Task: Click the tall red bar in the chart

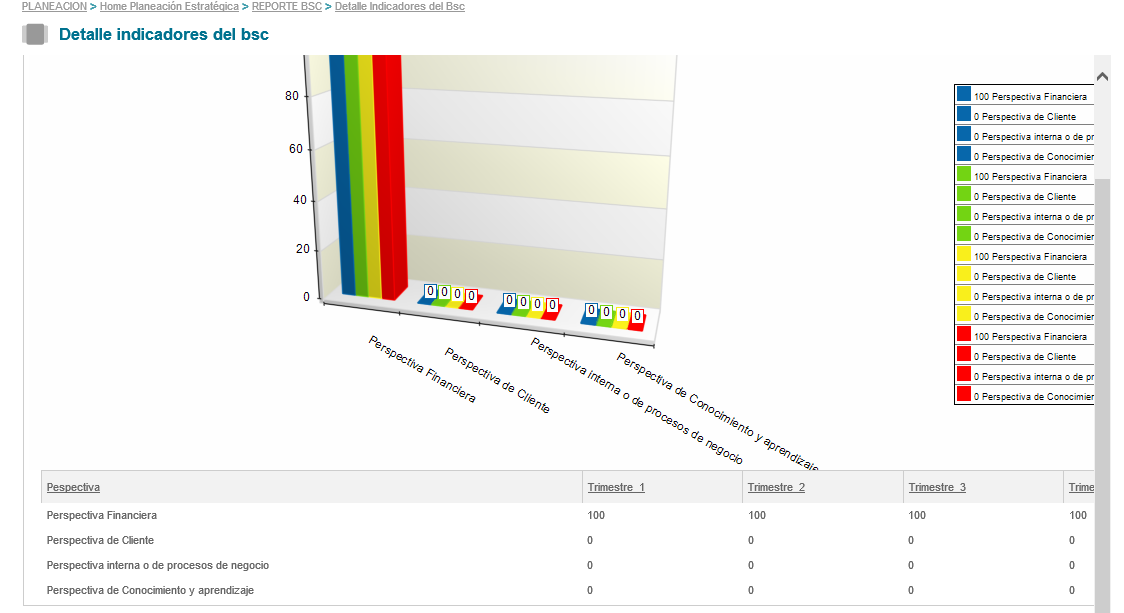Action: [392, 180]
